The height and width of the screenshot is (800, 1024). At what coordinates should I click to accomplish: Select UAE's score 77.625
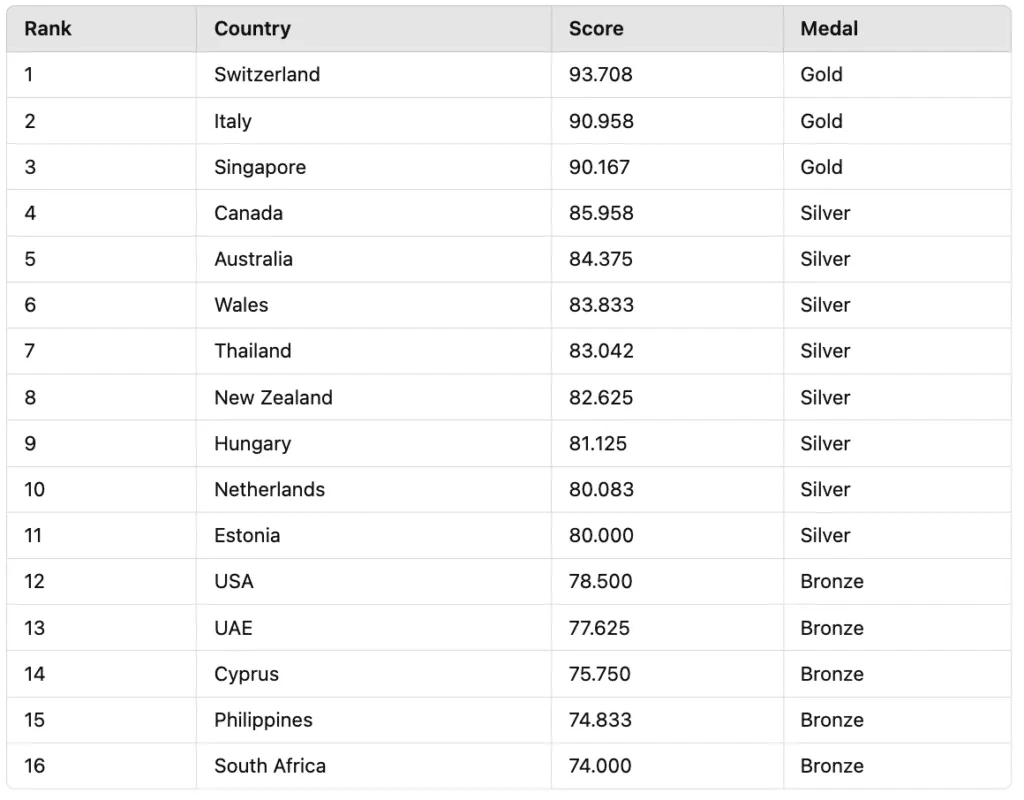pos(599,628)
